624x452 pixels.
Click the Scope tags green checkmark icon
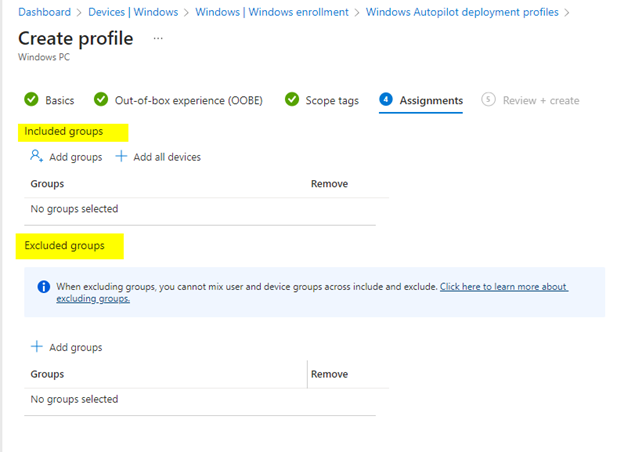tap(292, 100)
